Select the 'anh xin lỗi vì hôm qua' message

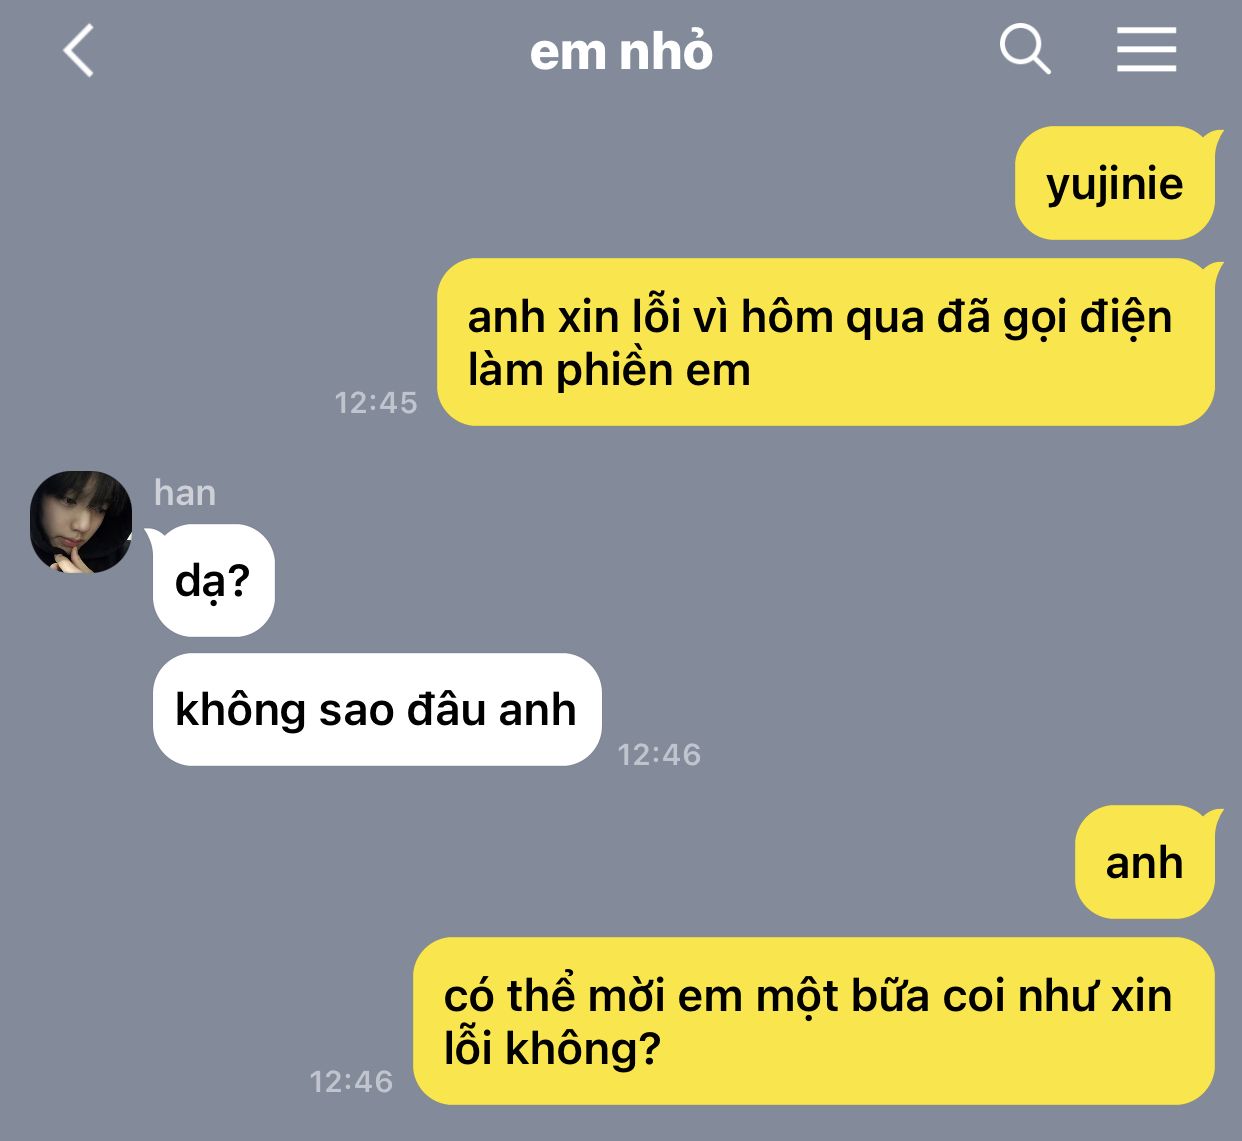[826, 342]
